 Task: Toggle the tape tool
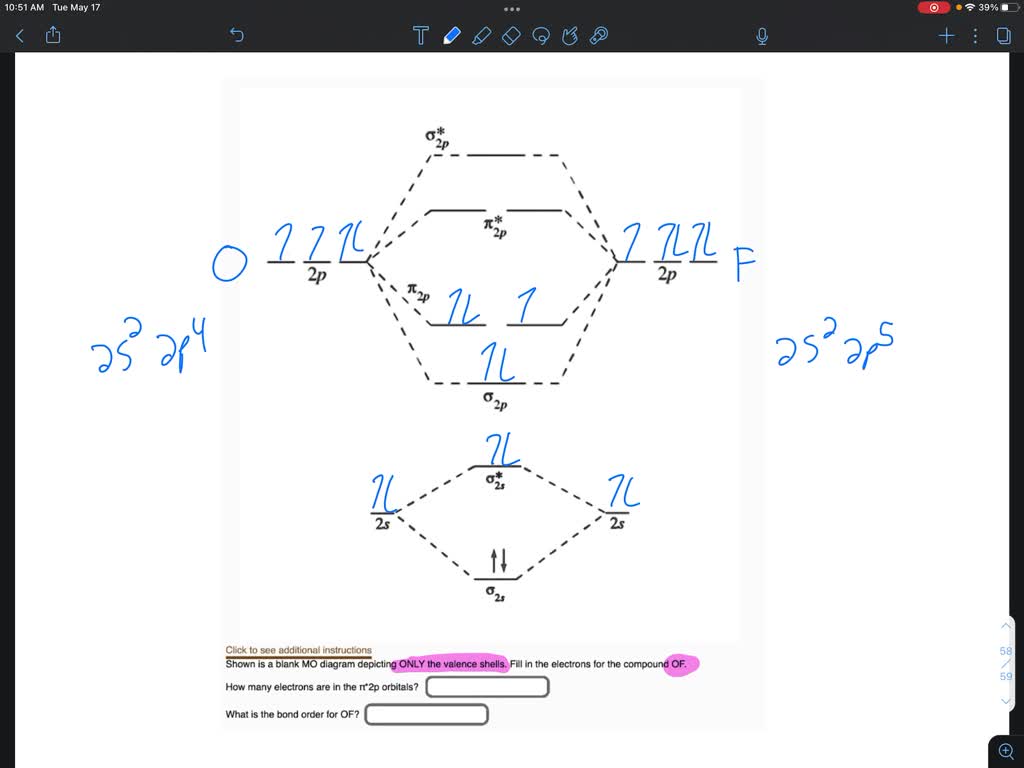599,35
